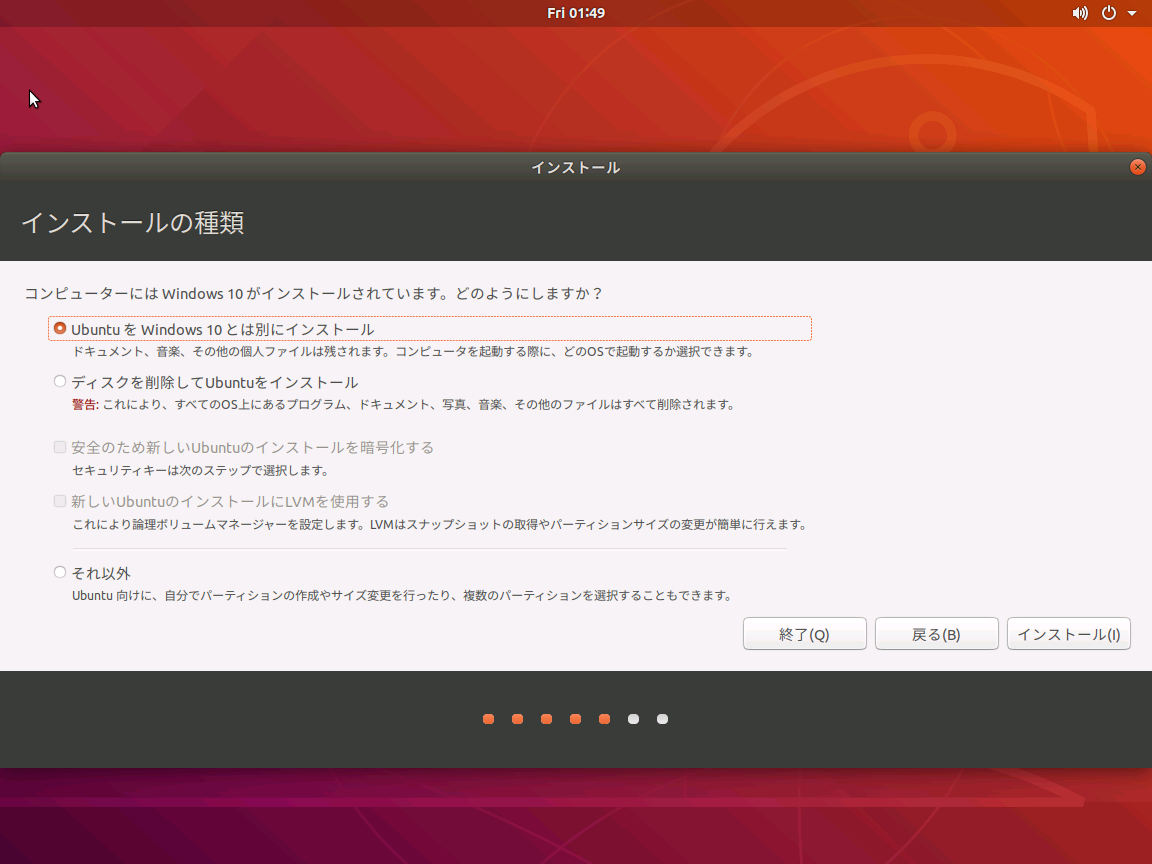
Task: Click the Windows 10 installed question text
Action: (314, 294)
